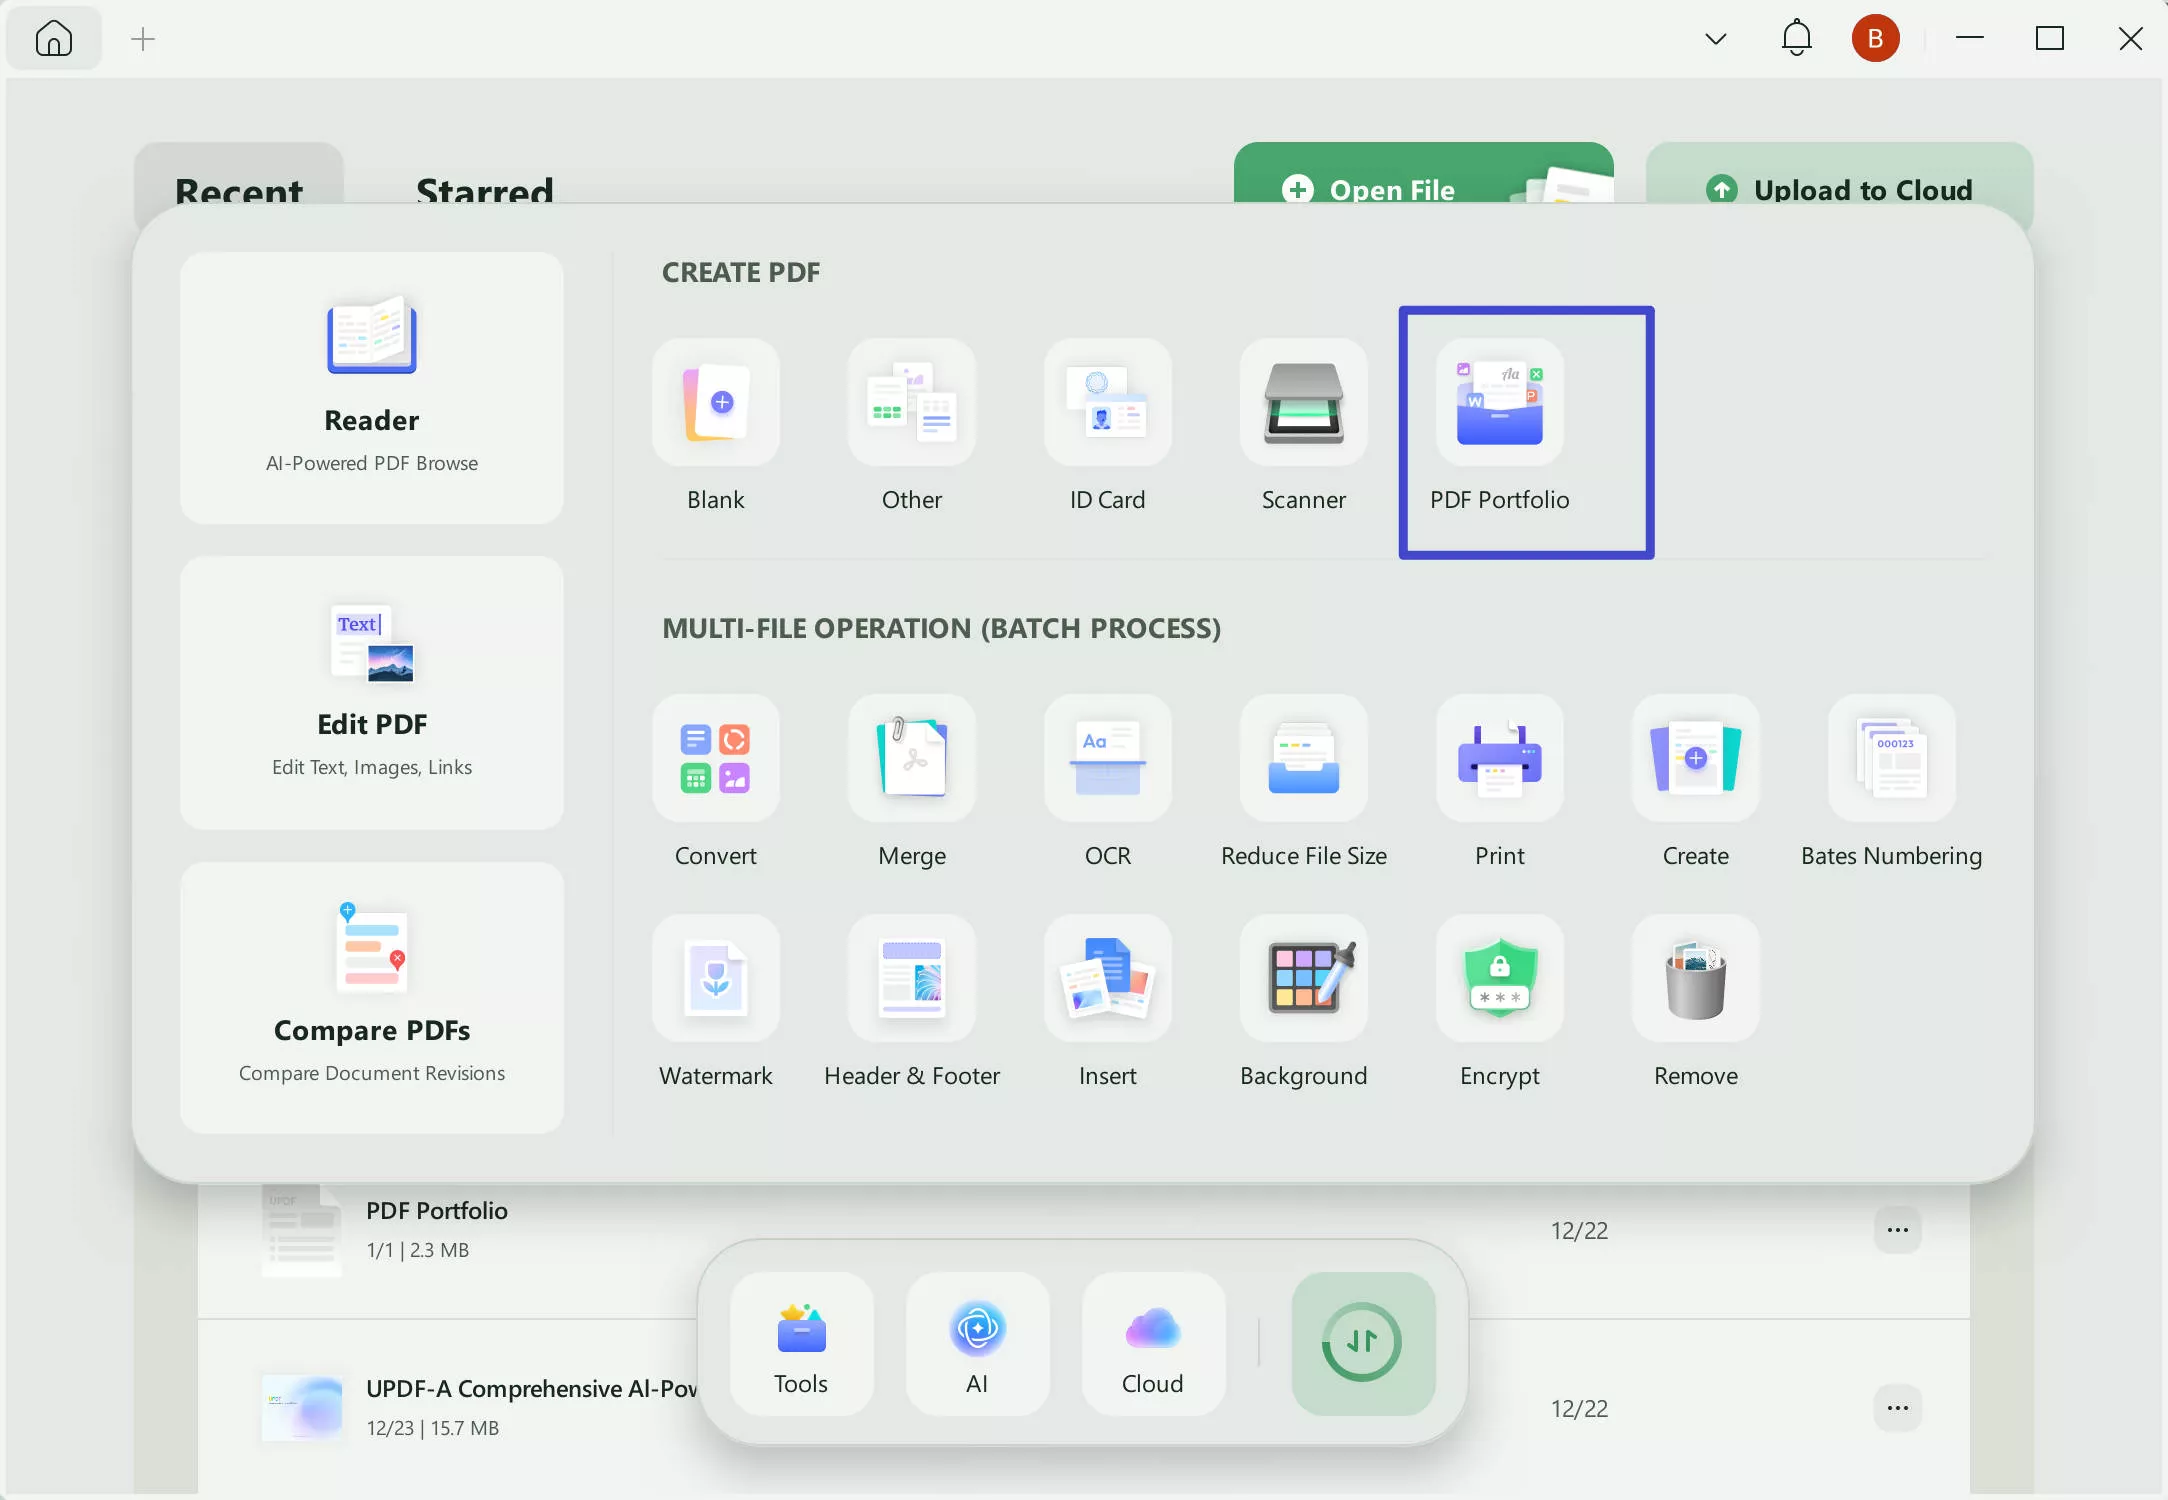Launch the Watermark batch tool
The image size is (2168, 1500).
point(716,978)
